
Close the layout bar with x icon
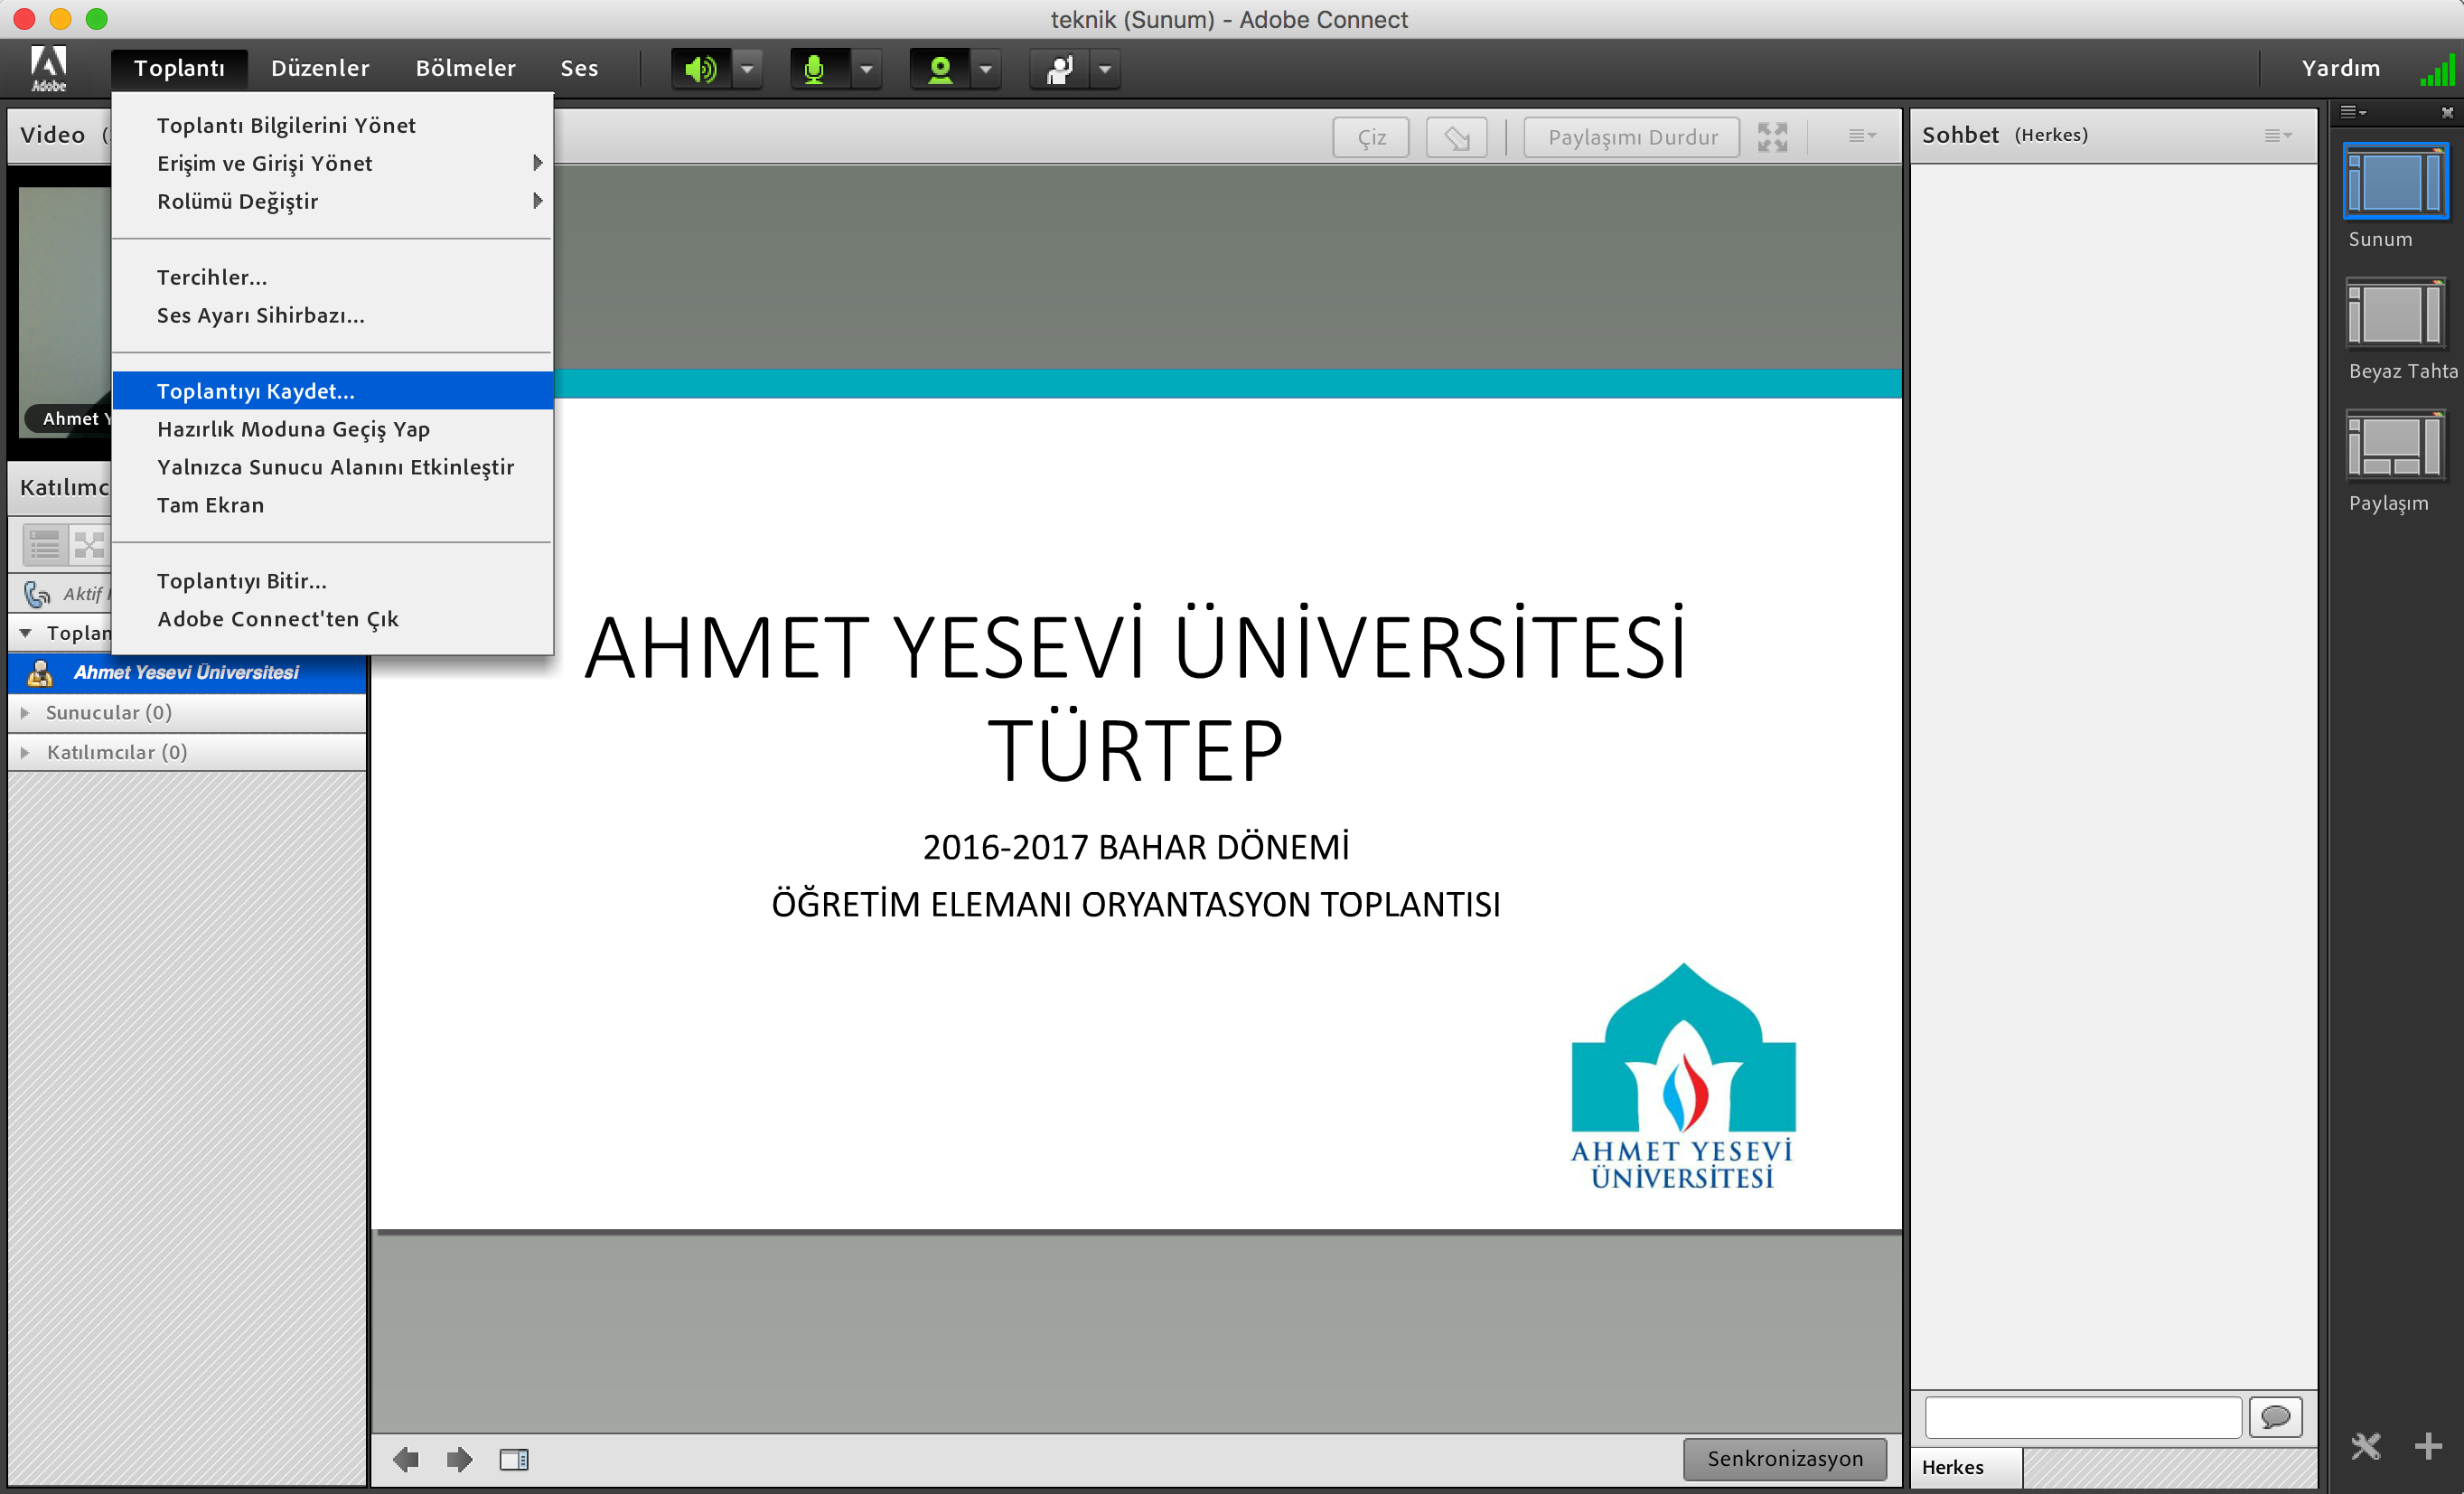tap(2447, 113)
